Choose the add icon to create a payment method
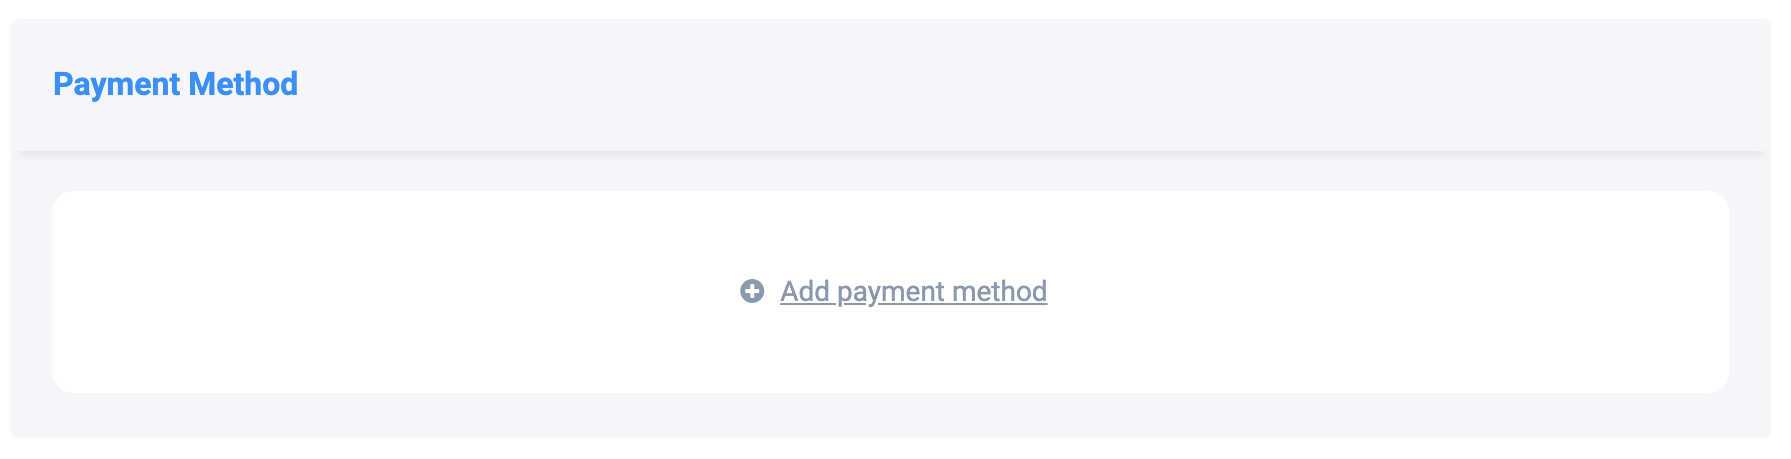1791x459 pixels. (752, 291)
